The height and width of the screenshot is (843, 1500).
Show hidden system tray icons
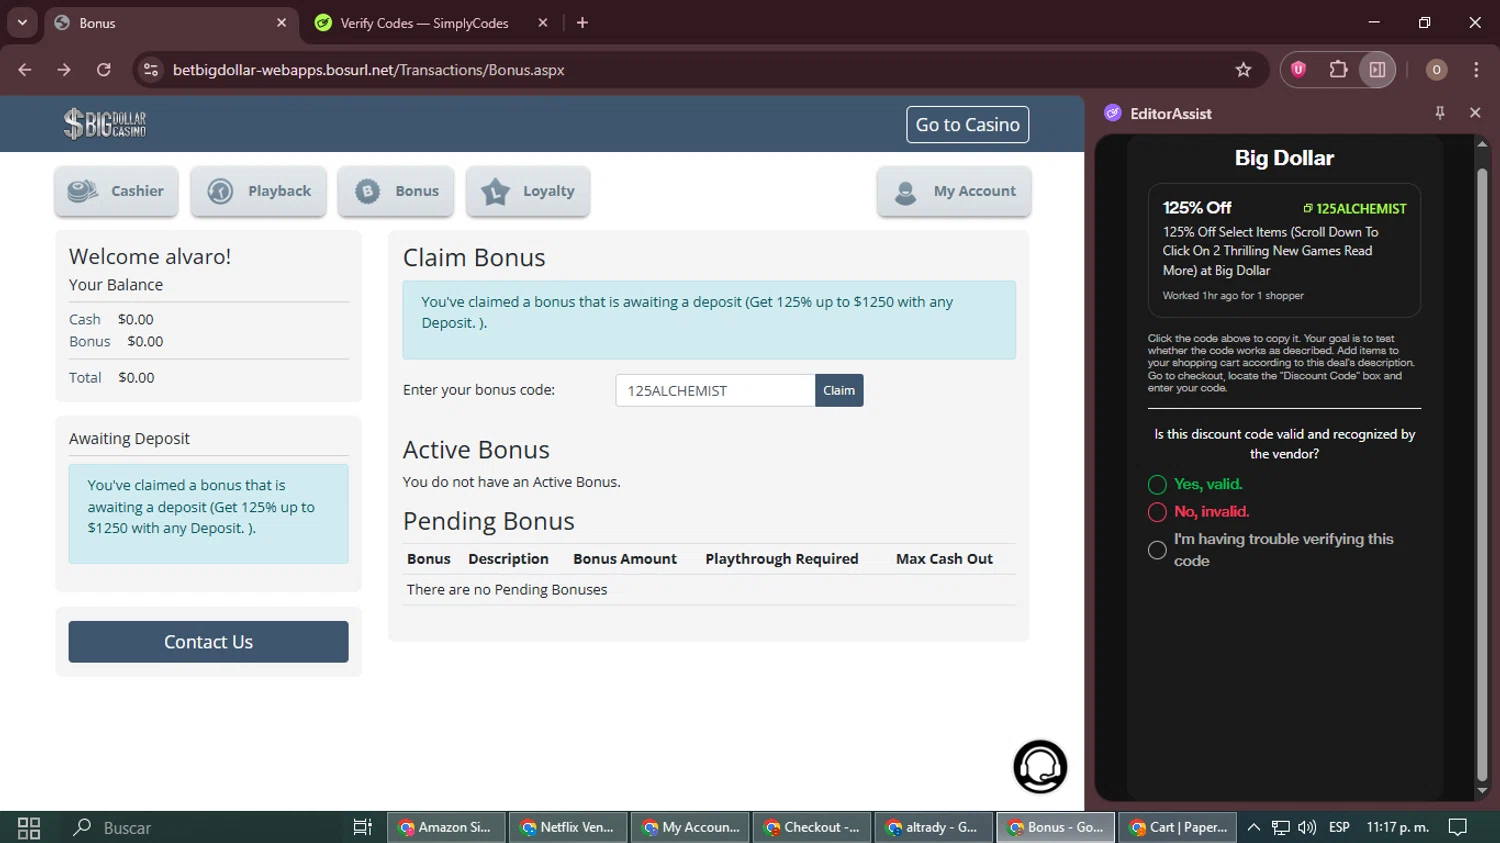click(1253, 828)
